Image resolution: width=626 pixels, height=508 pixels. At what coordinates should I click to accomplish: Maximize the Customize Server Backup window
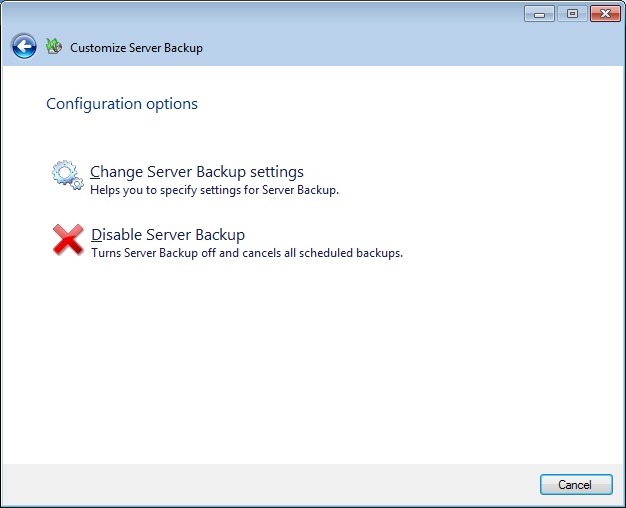[x=571, y=14]
